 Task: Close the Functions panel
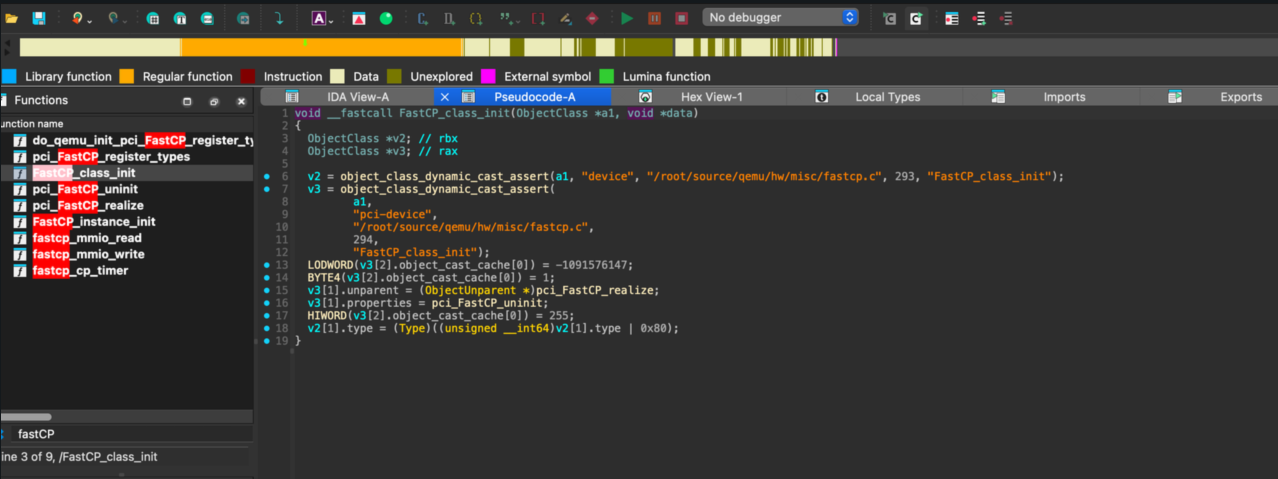241,101
